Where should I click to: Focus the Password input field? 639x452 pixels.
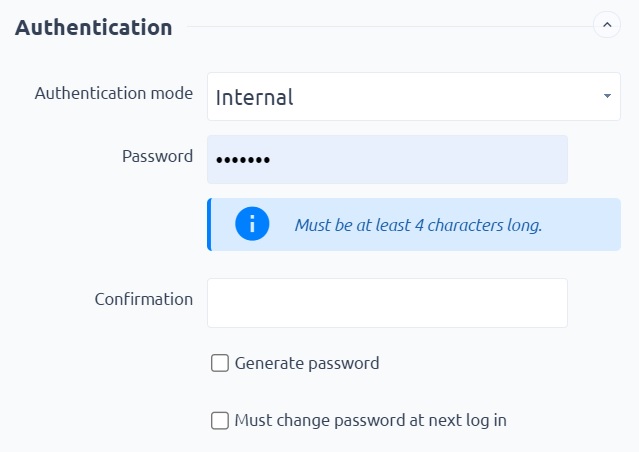[387, 159]
